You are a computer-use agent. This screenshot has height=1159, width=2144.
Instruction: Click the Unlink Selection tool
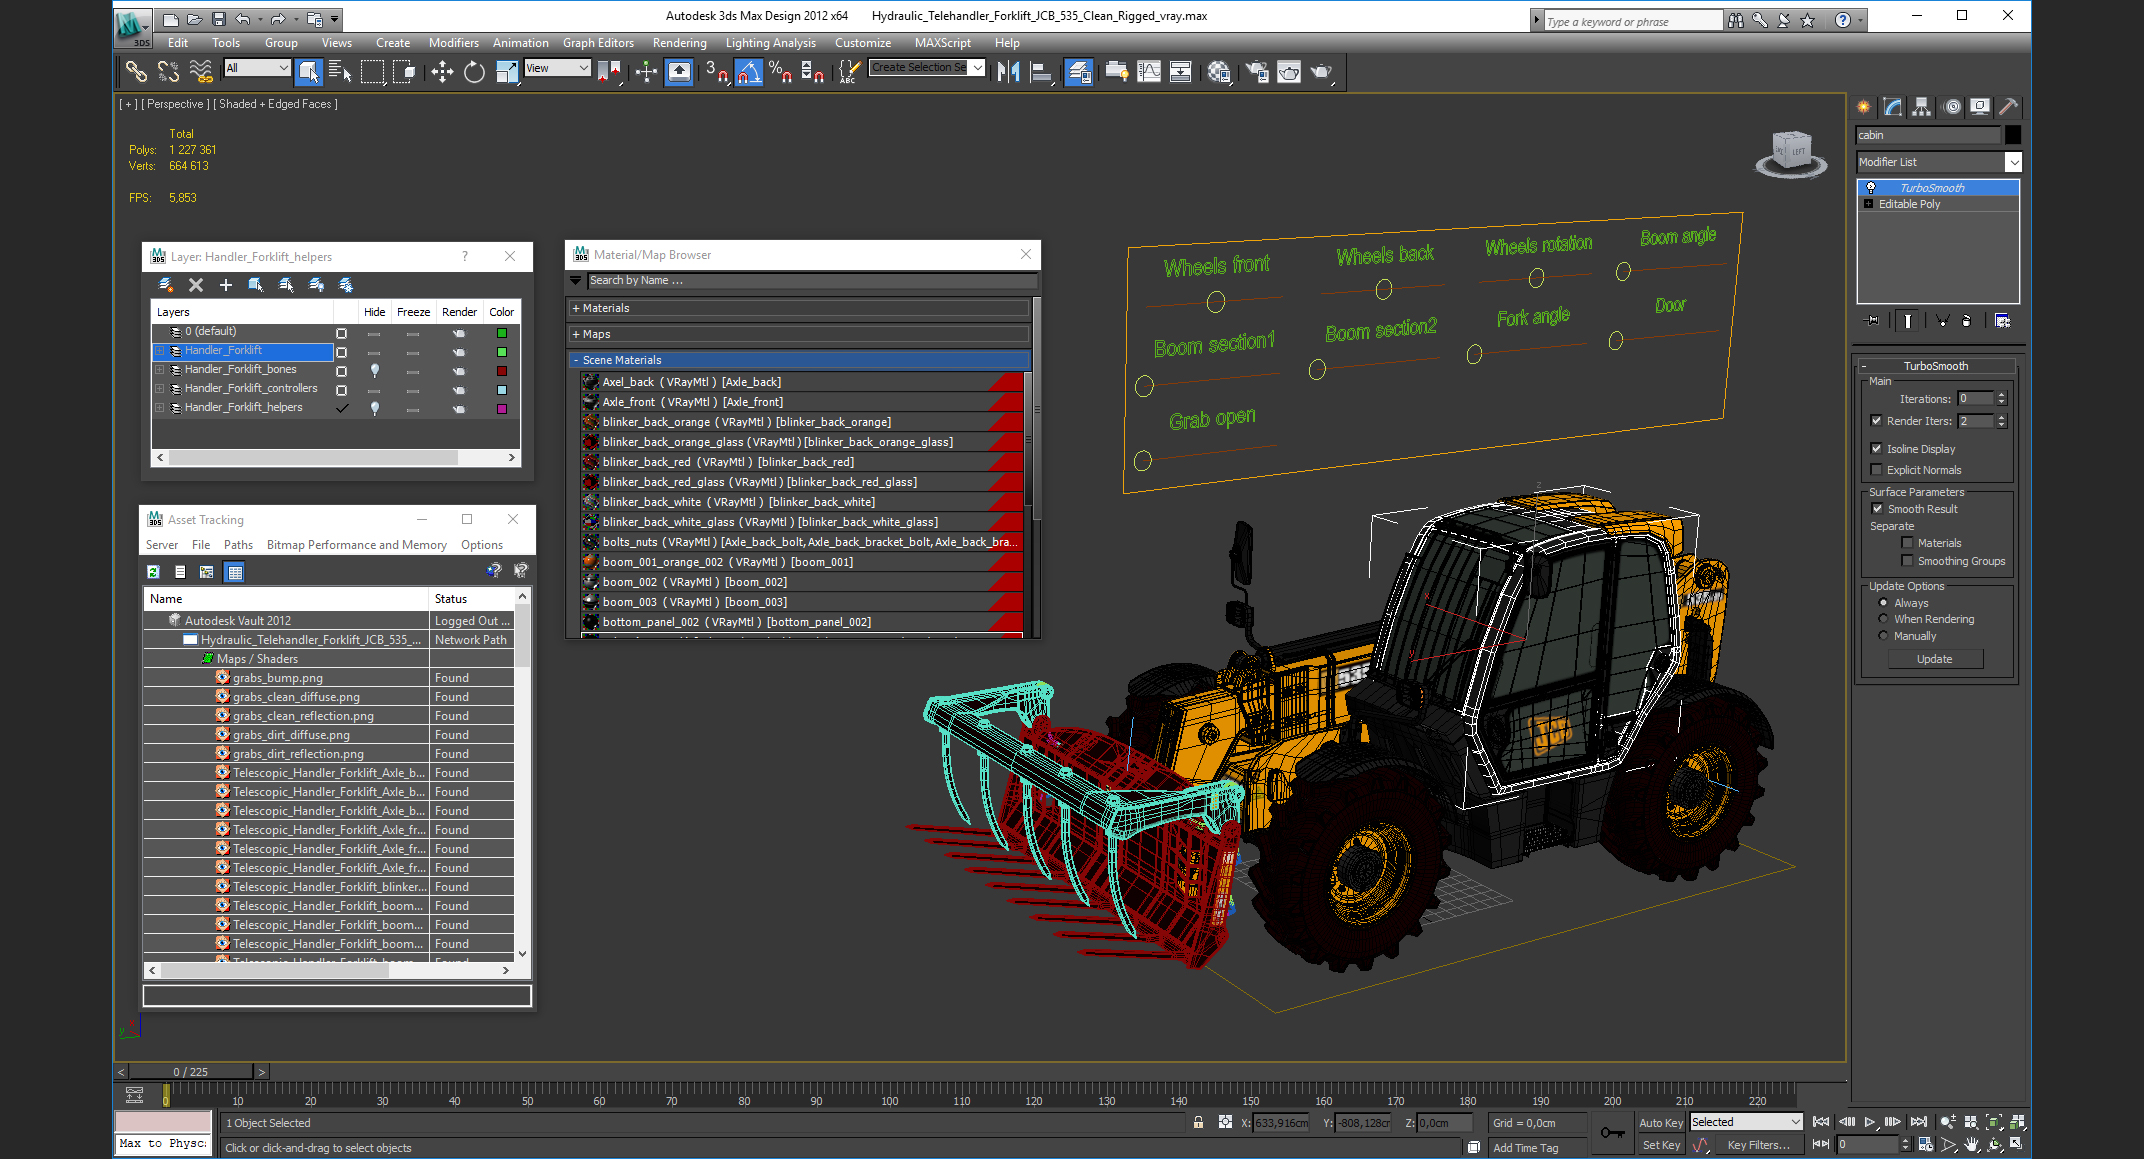(168, 71)
